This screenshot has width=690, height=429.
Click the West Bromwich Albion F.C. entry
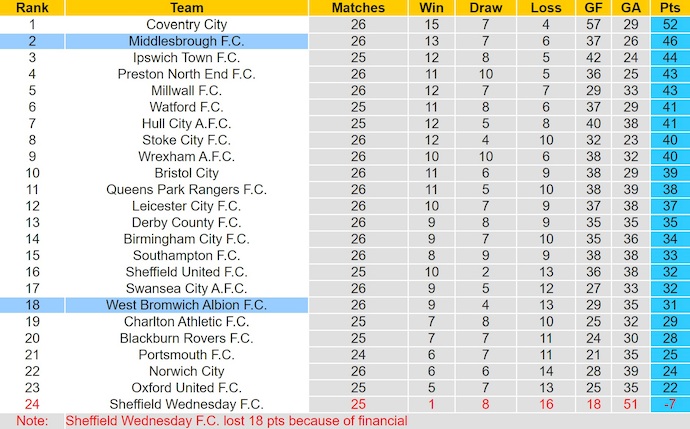click(x=186, y=304)
